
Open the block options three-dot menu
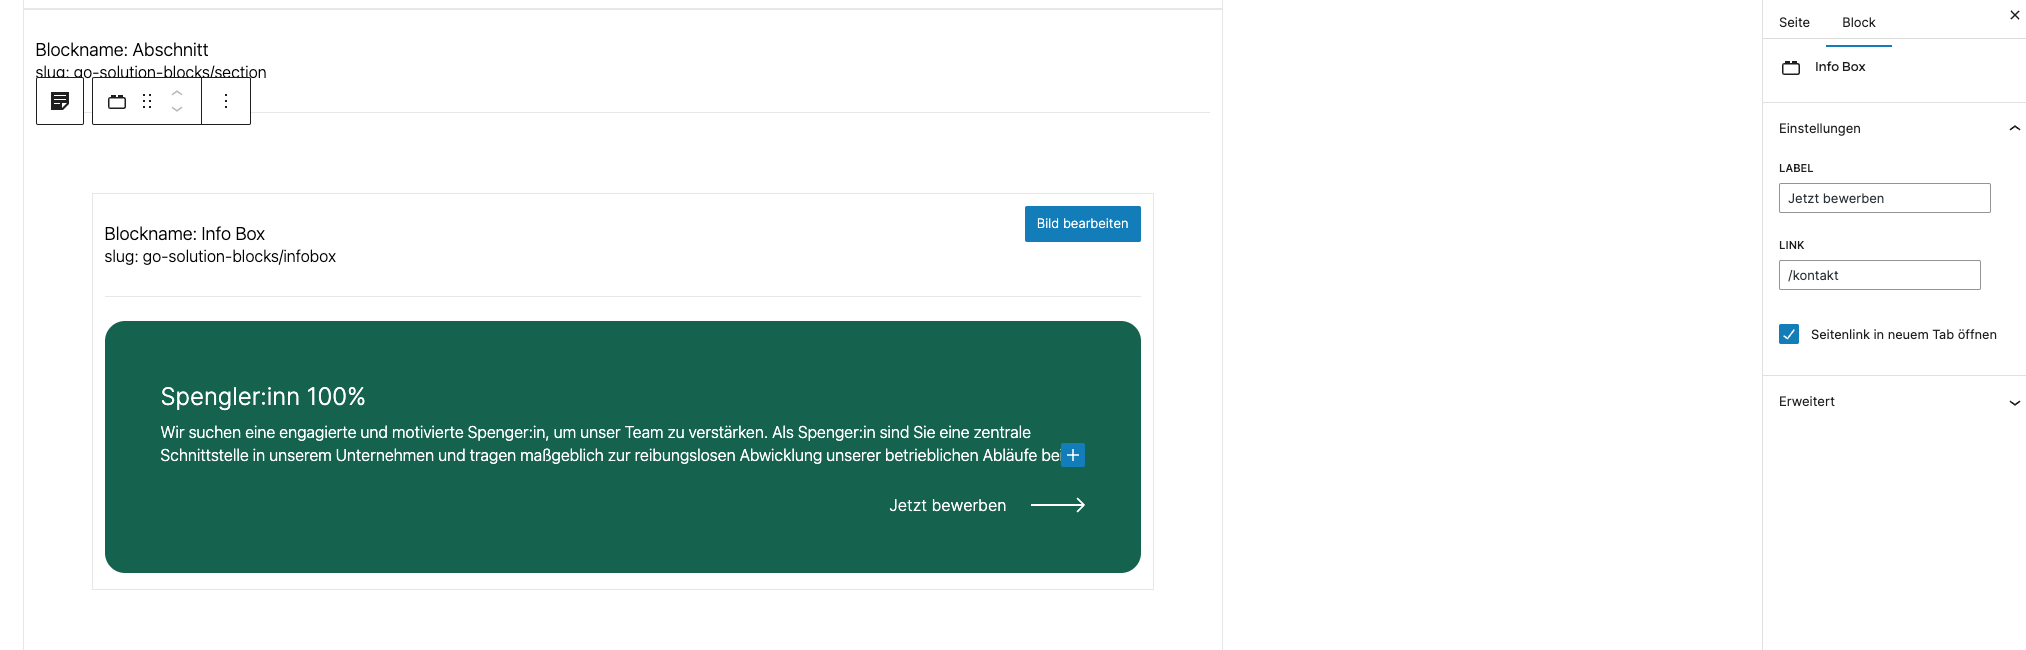pos(226,101)
